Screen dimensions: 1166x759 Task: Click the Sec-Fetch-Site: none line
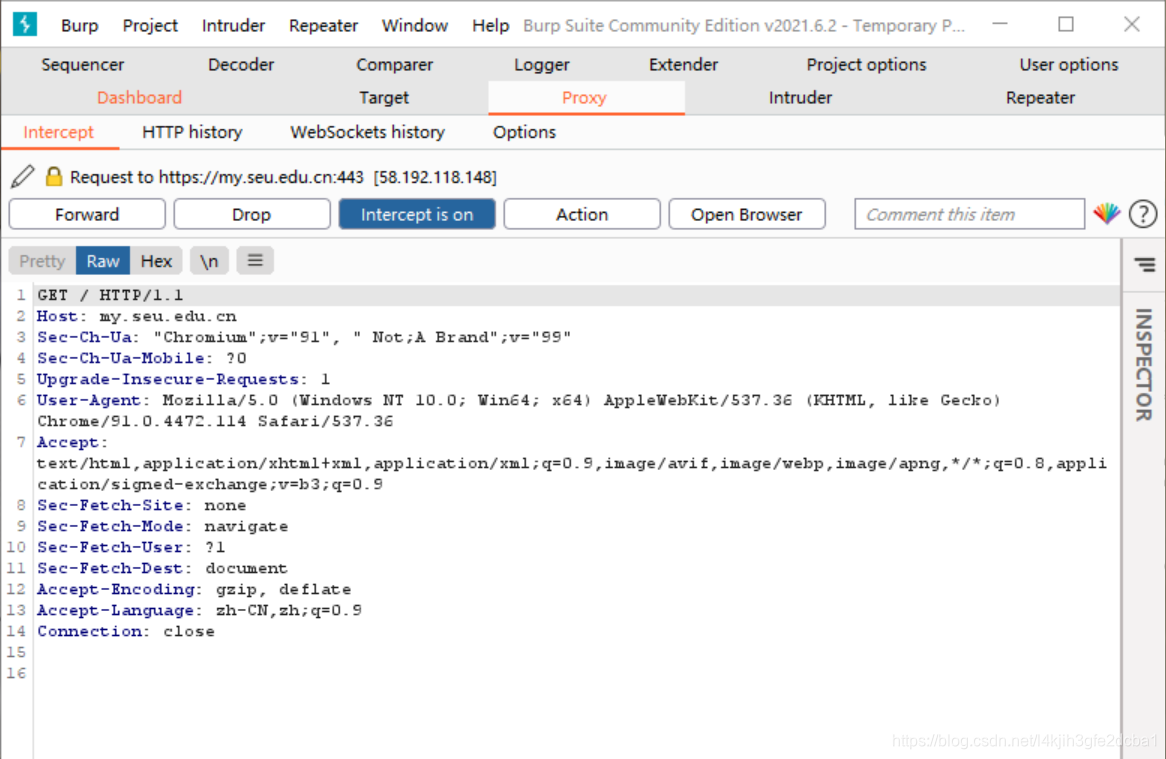141,505
